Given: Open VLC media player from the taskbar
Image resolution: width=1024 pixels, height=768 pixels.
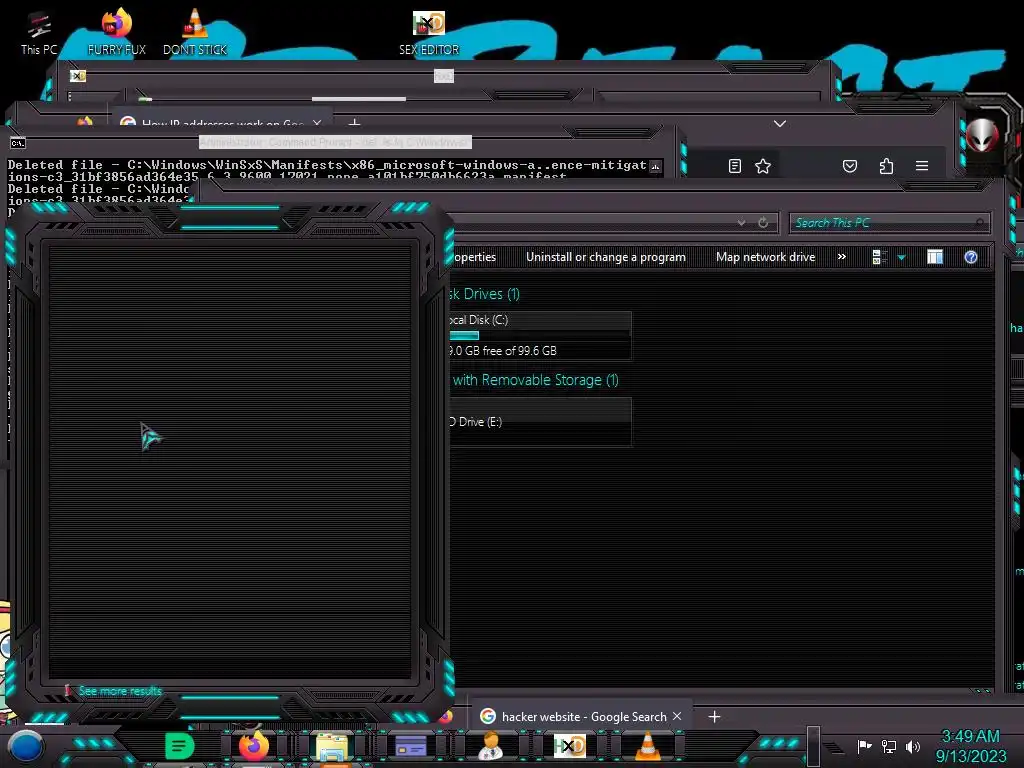Looking at the screenshot, I should click(647, 746).
